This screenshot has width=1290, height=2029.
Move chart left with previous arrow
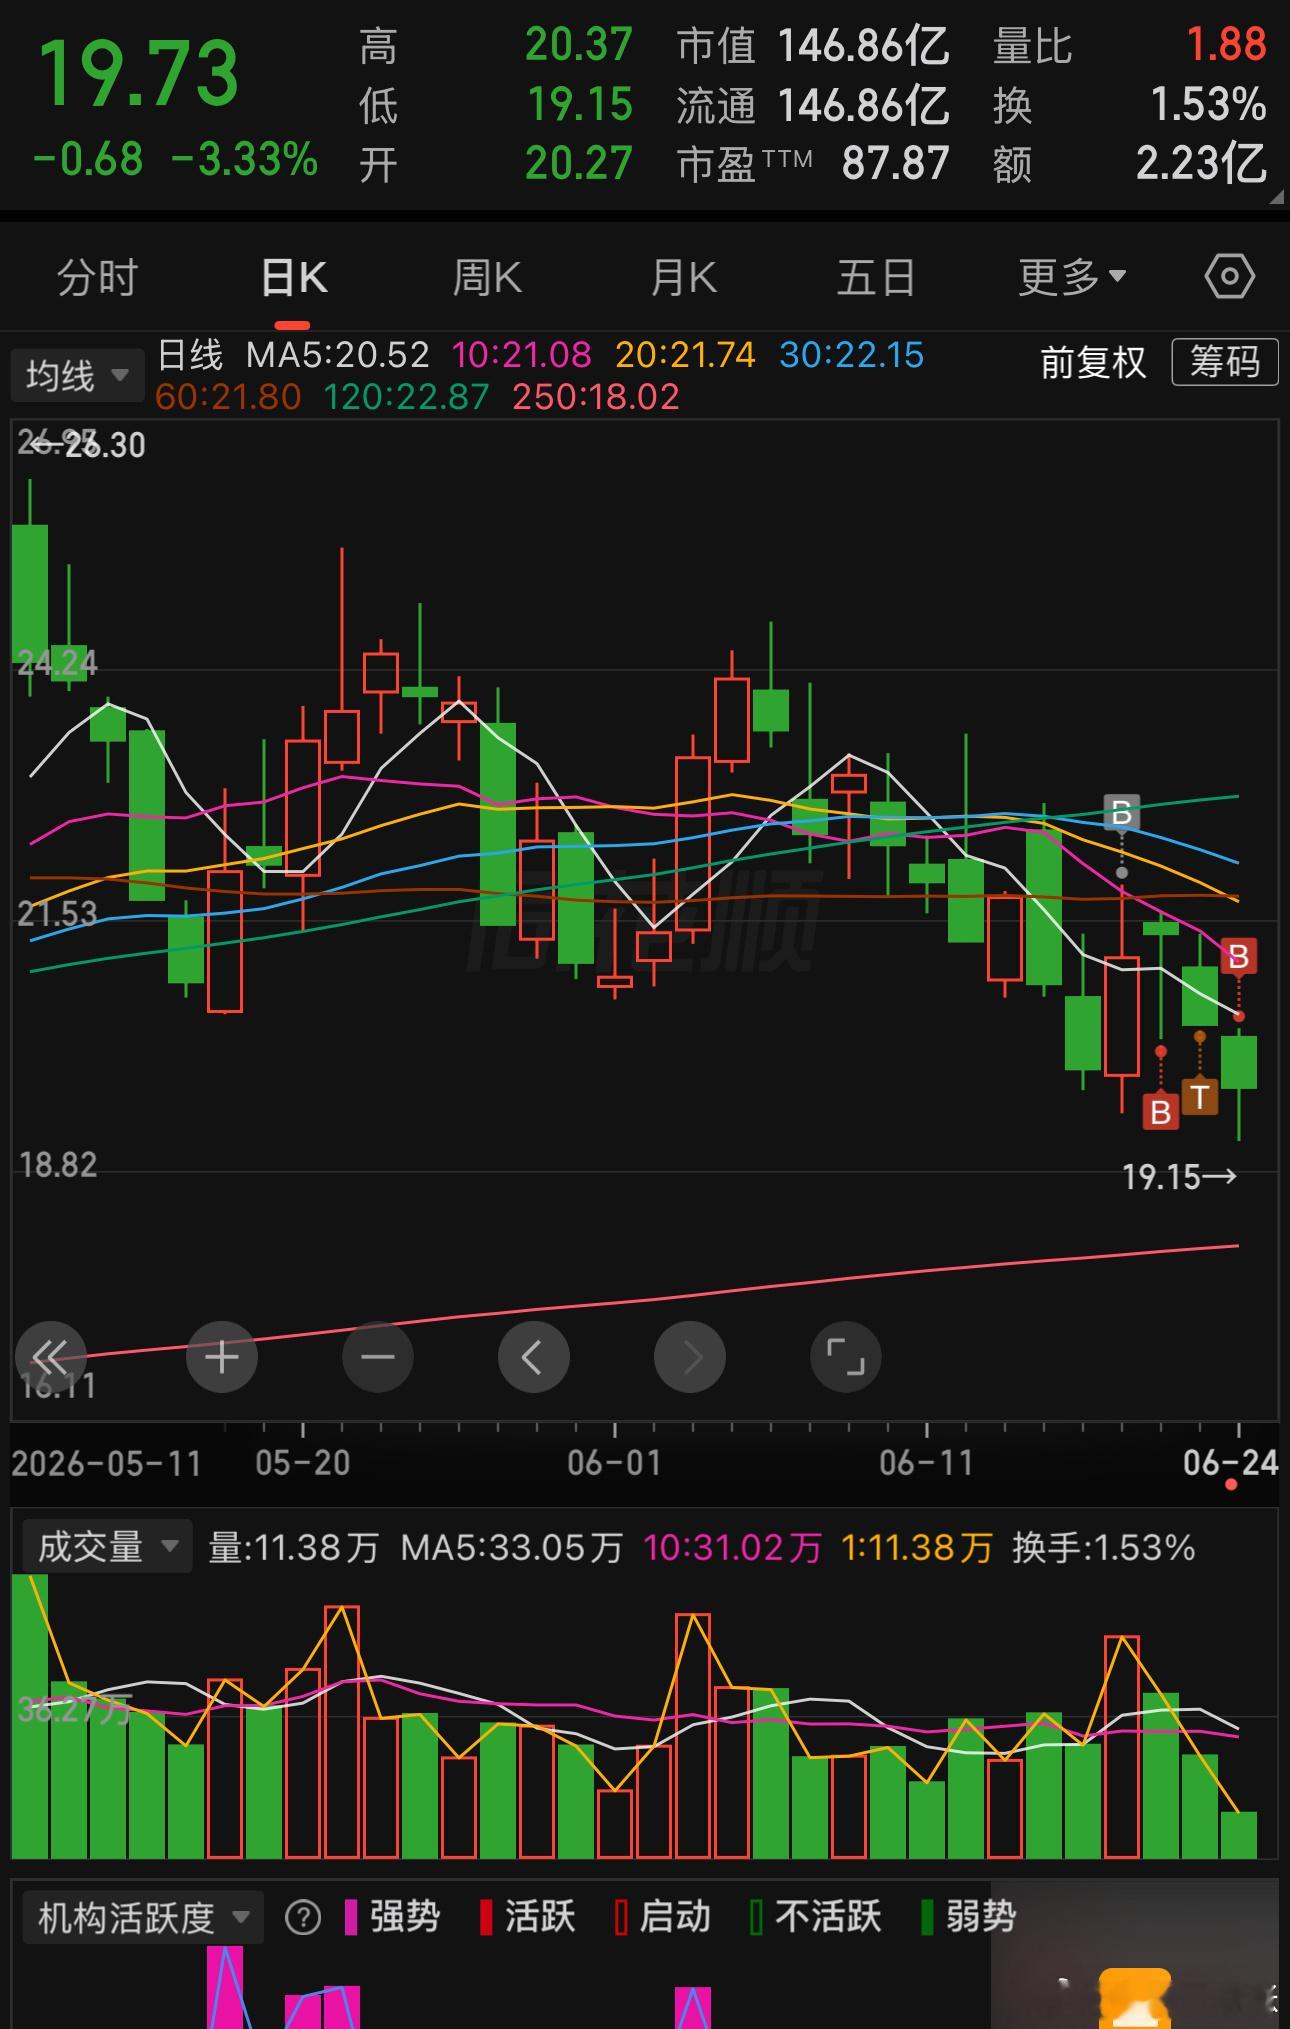point(534,1357)
